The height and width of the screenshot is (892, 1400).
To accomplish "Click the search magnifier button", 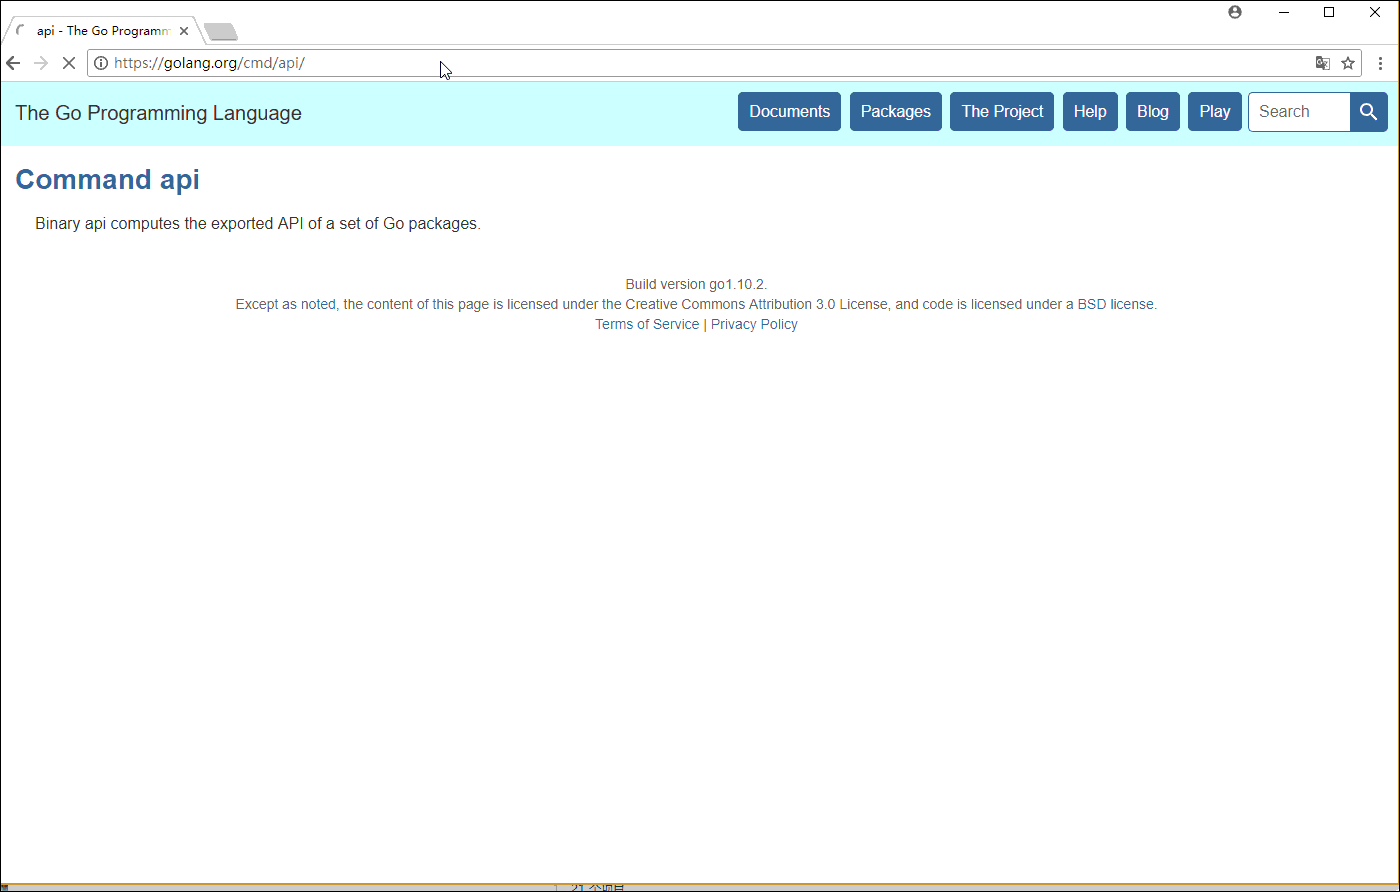I will click(1368, 112).
